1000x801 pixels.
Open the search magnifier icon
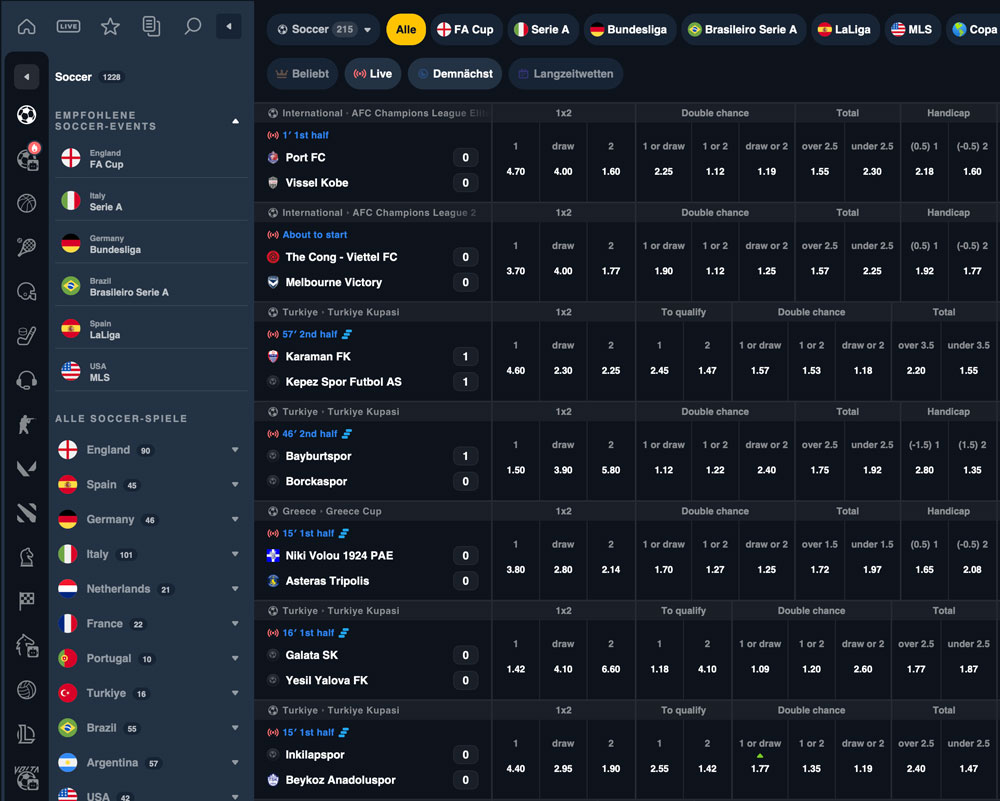(193, 27)
